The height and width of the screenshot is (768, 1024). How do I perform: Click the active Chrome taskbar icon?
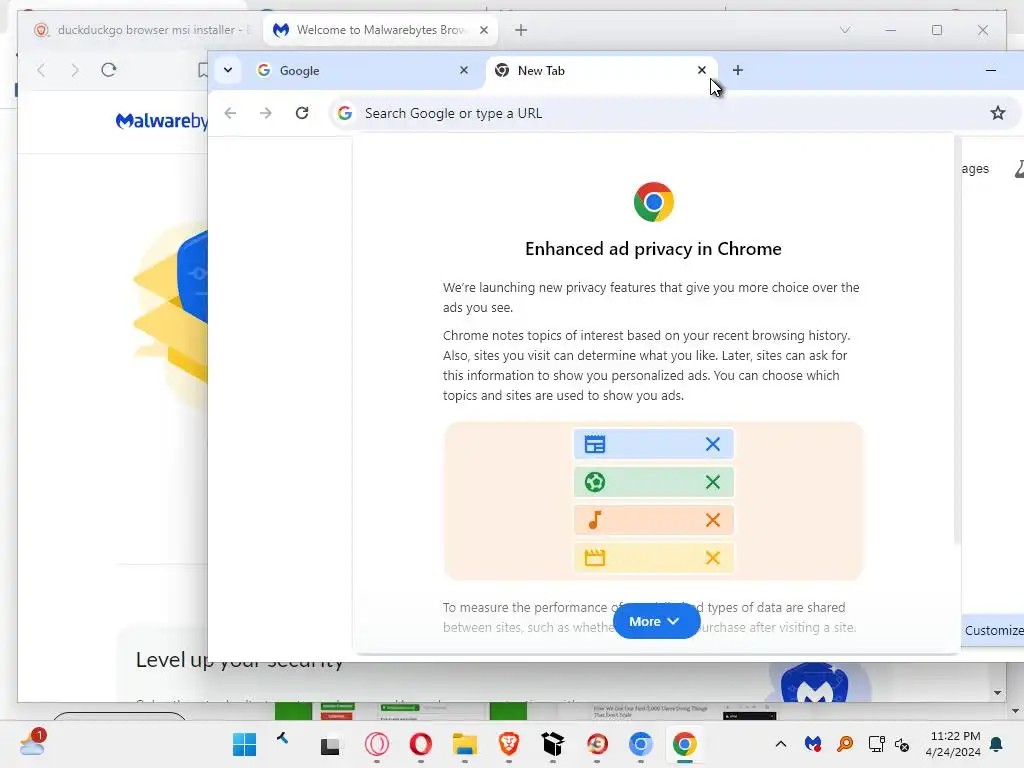coord(684,744)
